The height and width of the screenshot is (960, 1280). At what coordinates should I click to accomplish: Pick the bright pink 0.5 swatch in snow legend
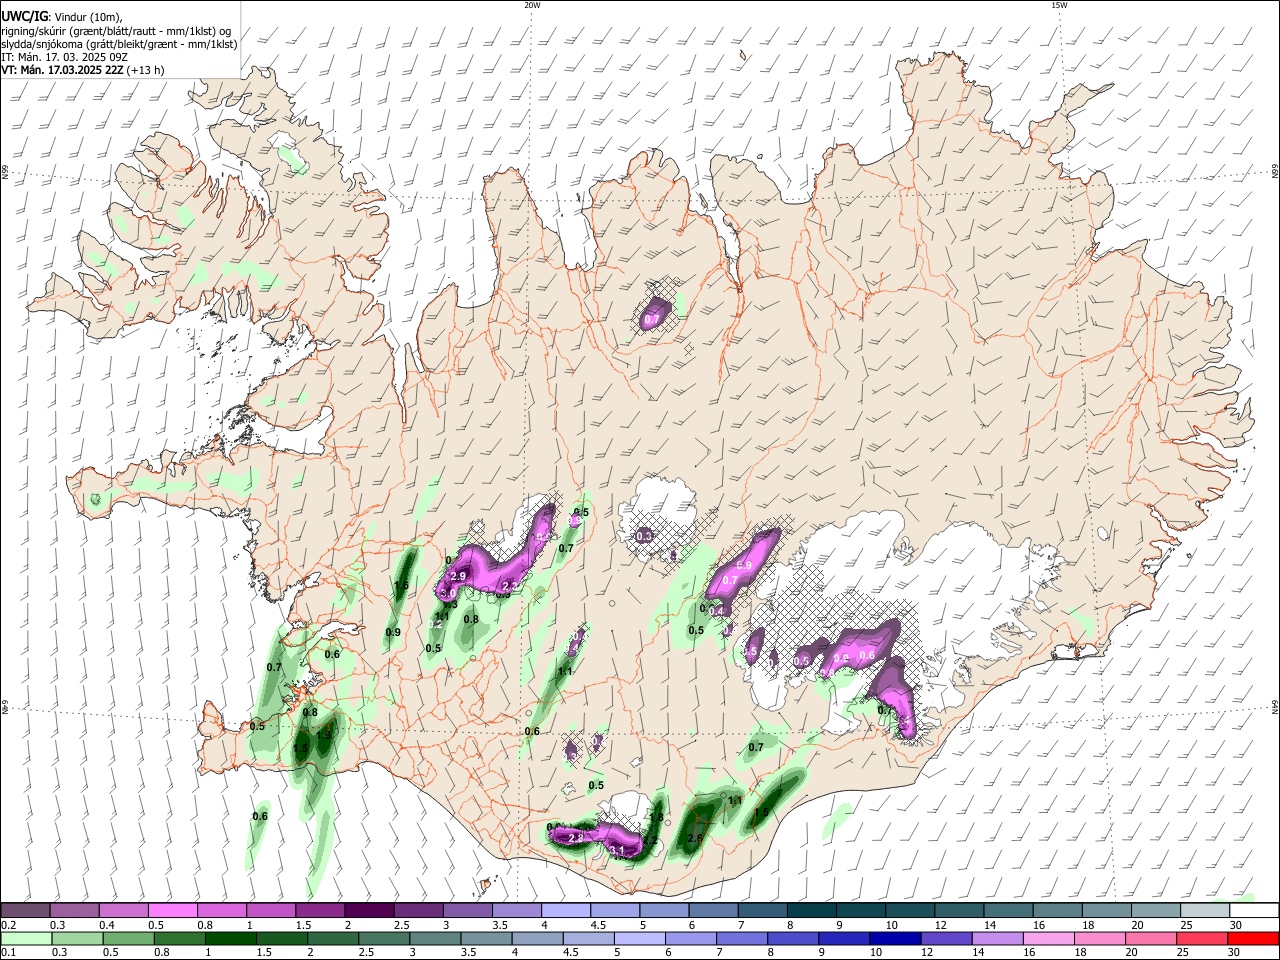coord(172,911)
